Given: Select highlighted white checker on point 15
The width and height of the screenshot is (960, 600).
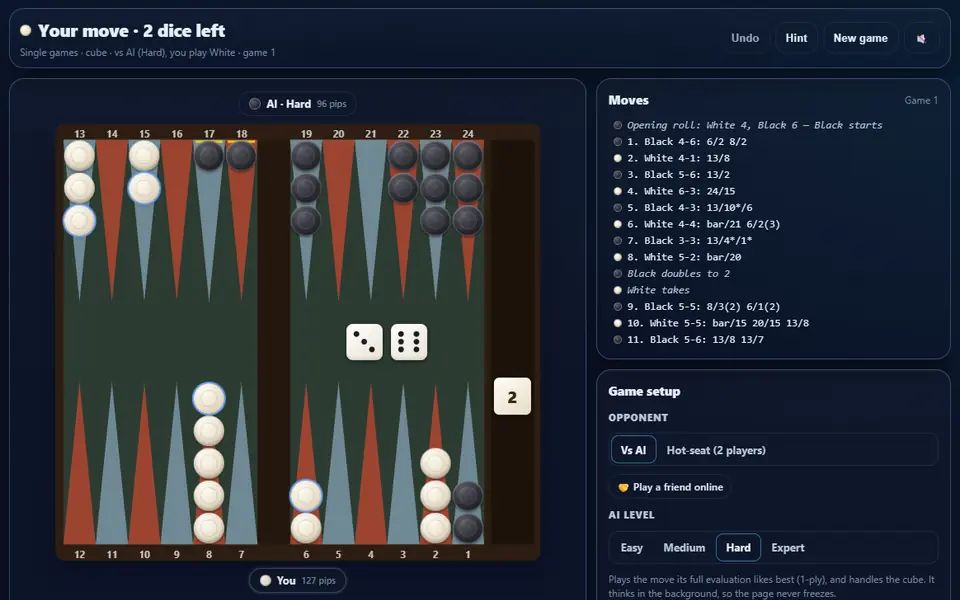Looking at the screenshot, I should click(144, 188).
